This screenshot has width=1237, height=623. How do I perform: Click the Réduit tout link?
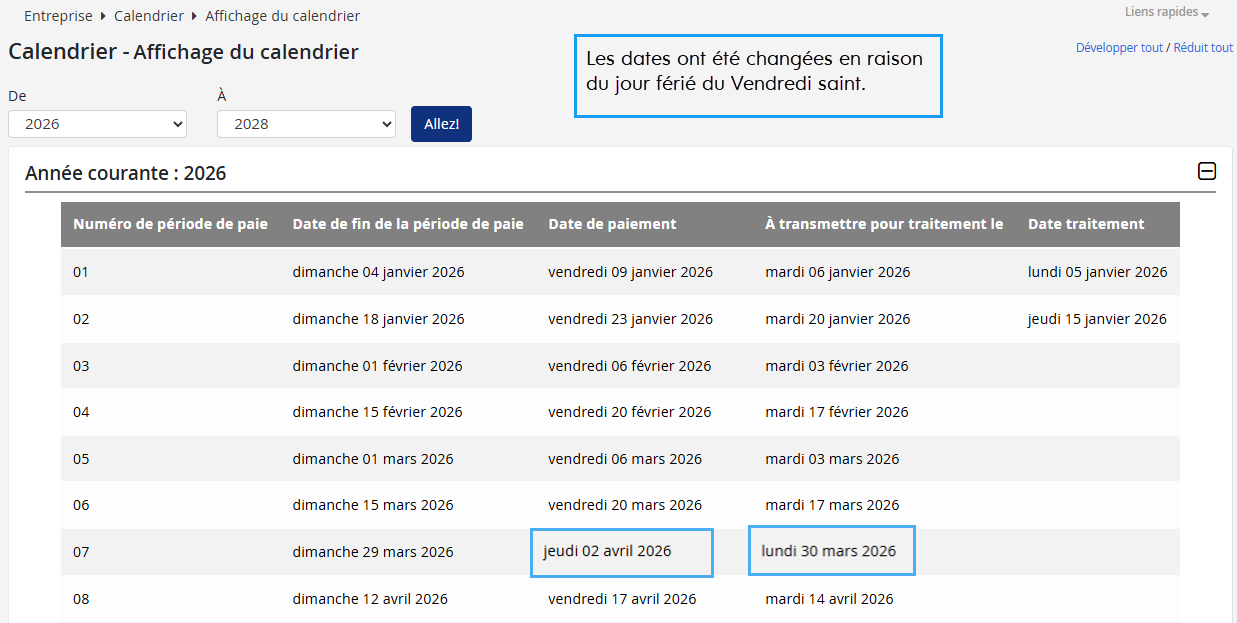point(1203,48)
